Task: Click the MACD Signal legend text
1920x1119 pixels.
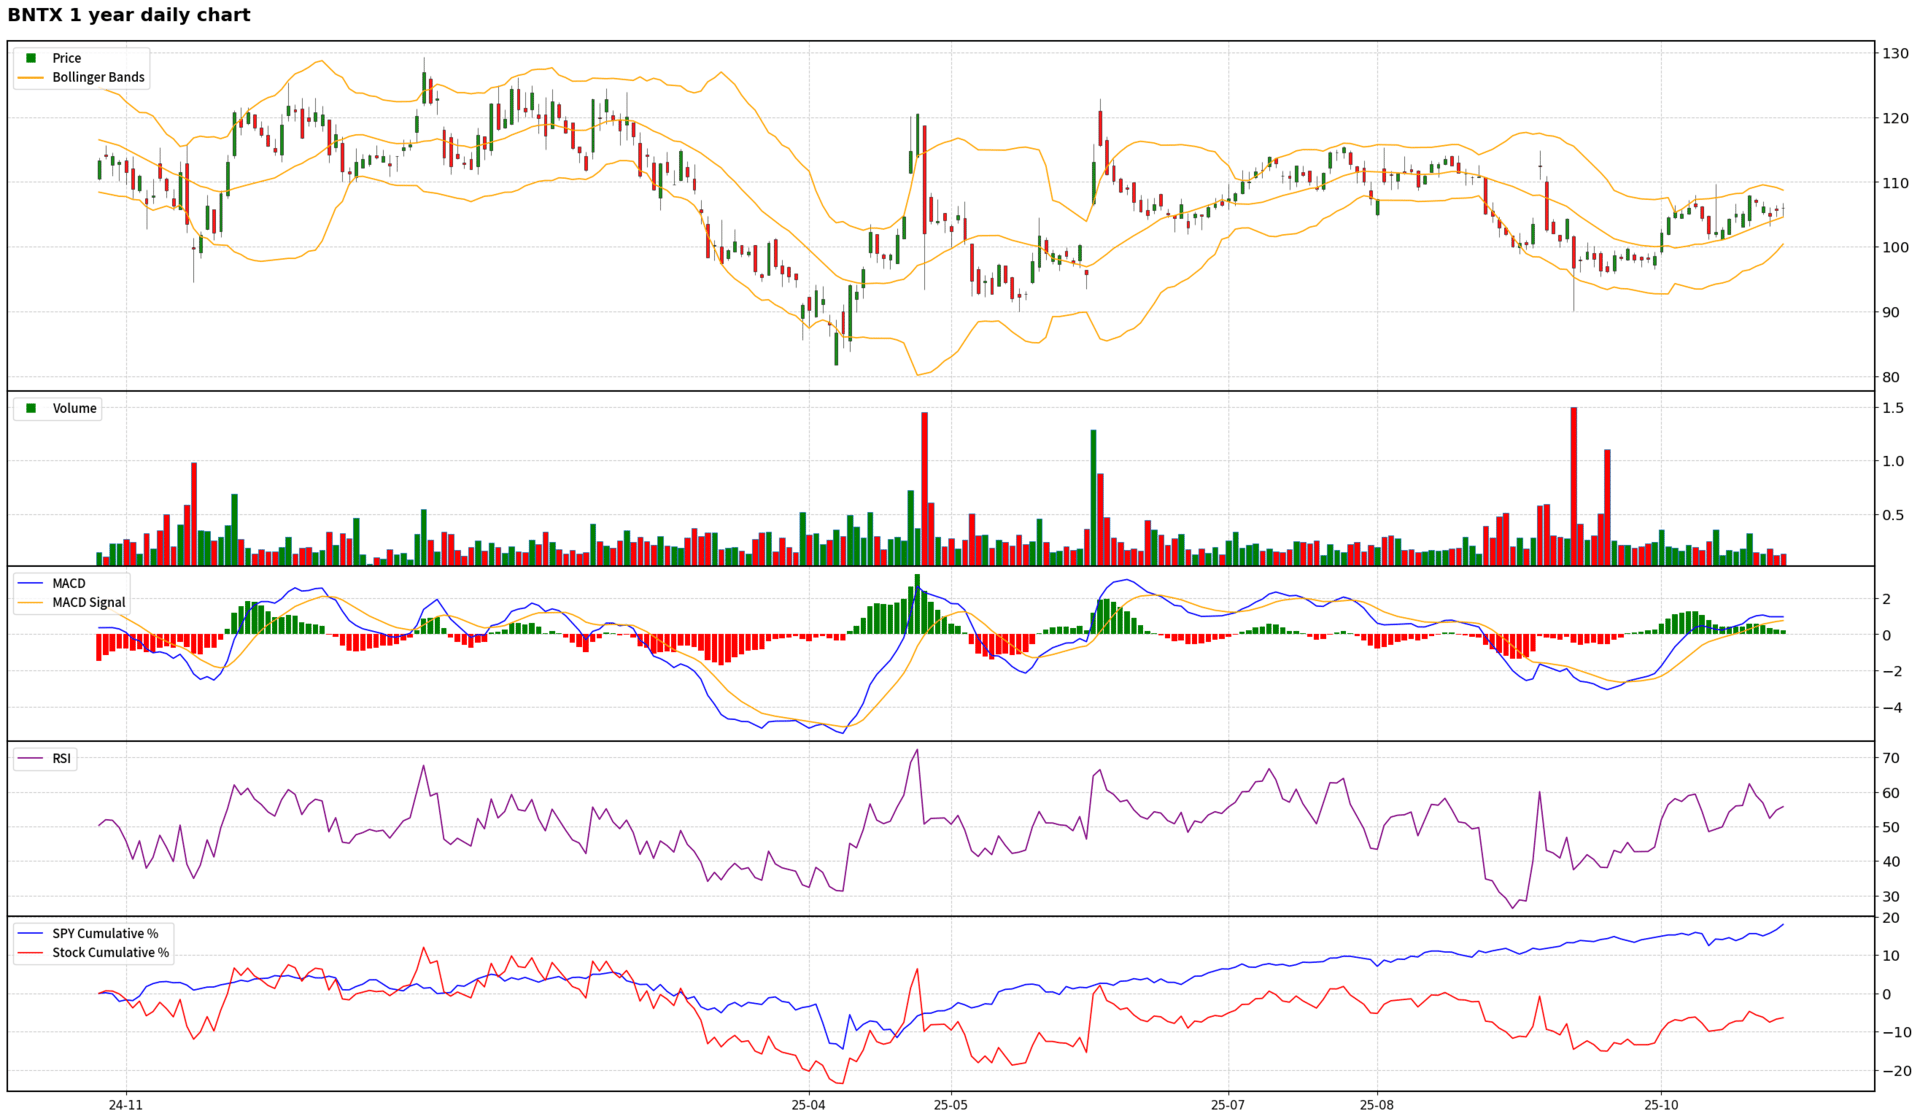Action: point(89,602)
